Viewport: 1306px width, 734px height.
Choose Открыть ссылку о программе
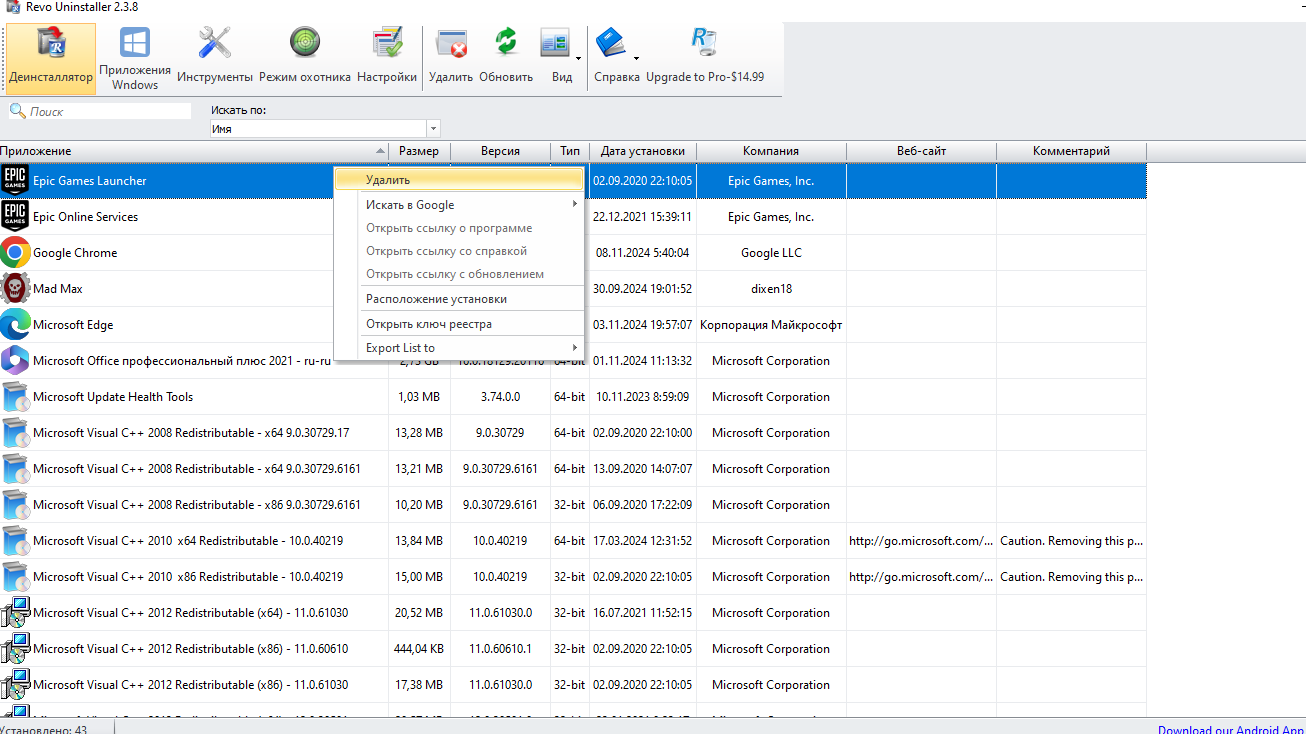point(459,228)
